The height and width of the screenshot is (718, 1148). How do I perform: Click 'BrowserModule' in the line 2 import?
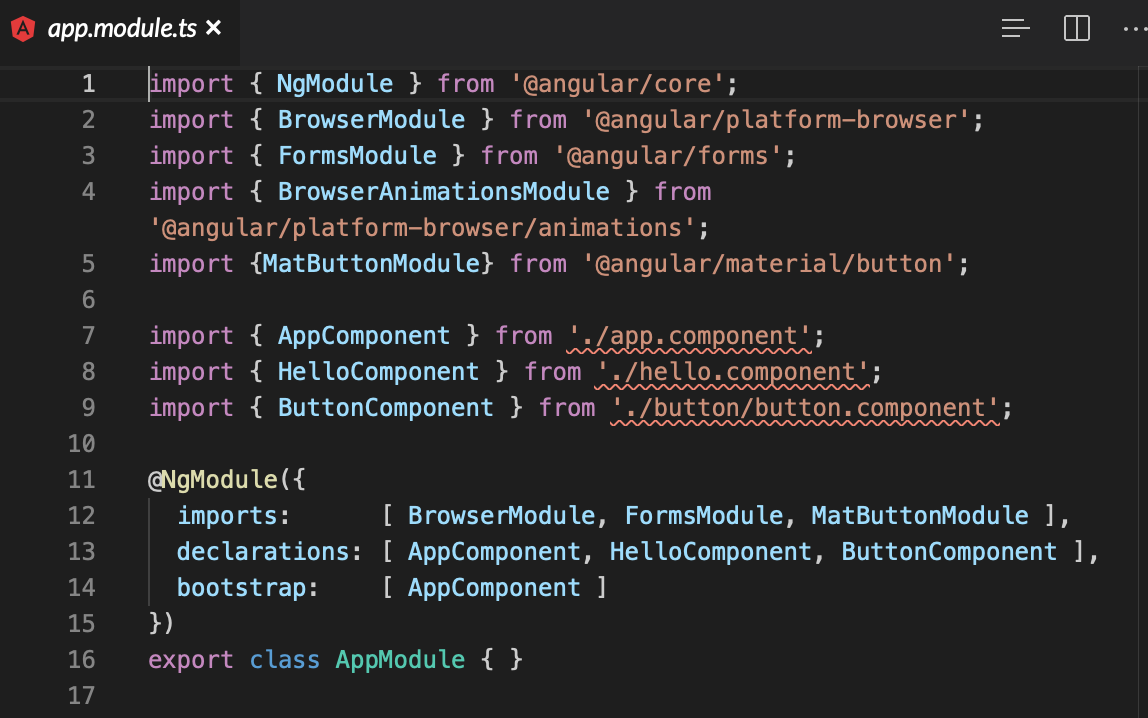371,120
